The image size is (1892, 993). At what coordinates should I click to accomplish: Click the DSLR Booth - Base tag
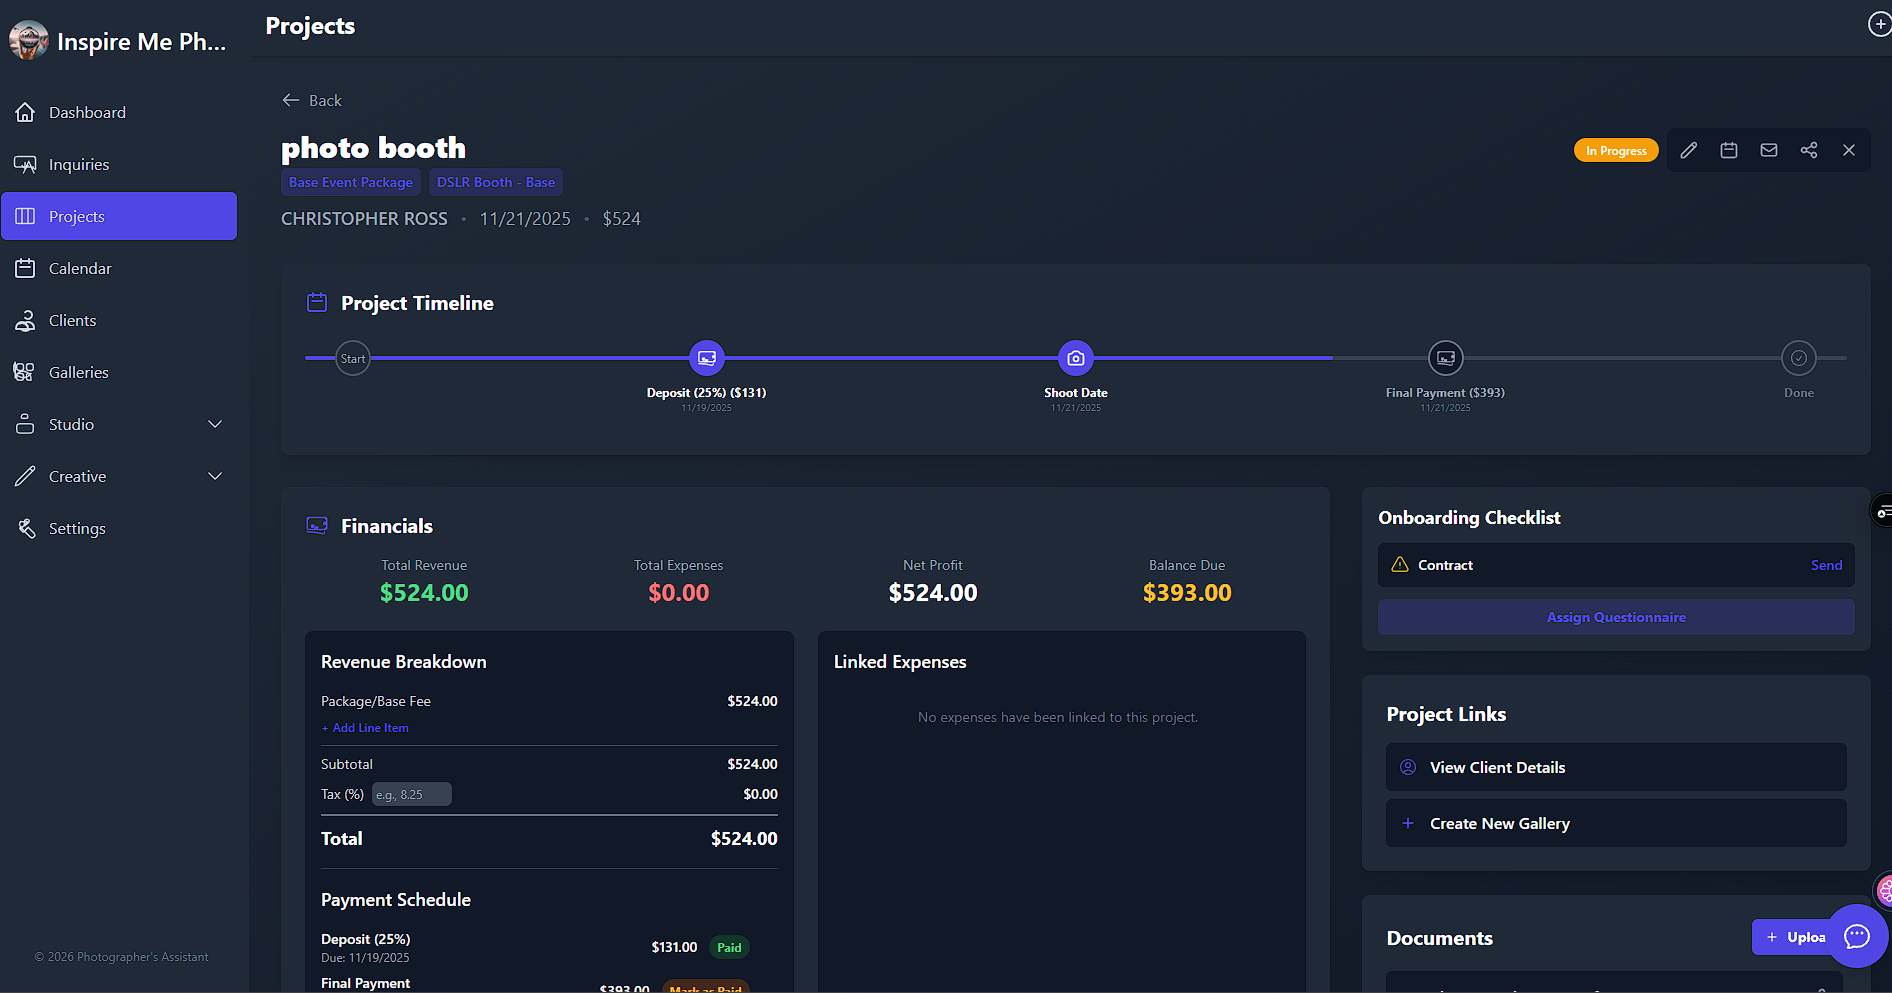click(x=496, y=182)
